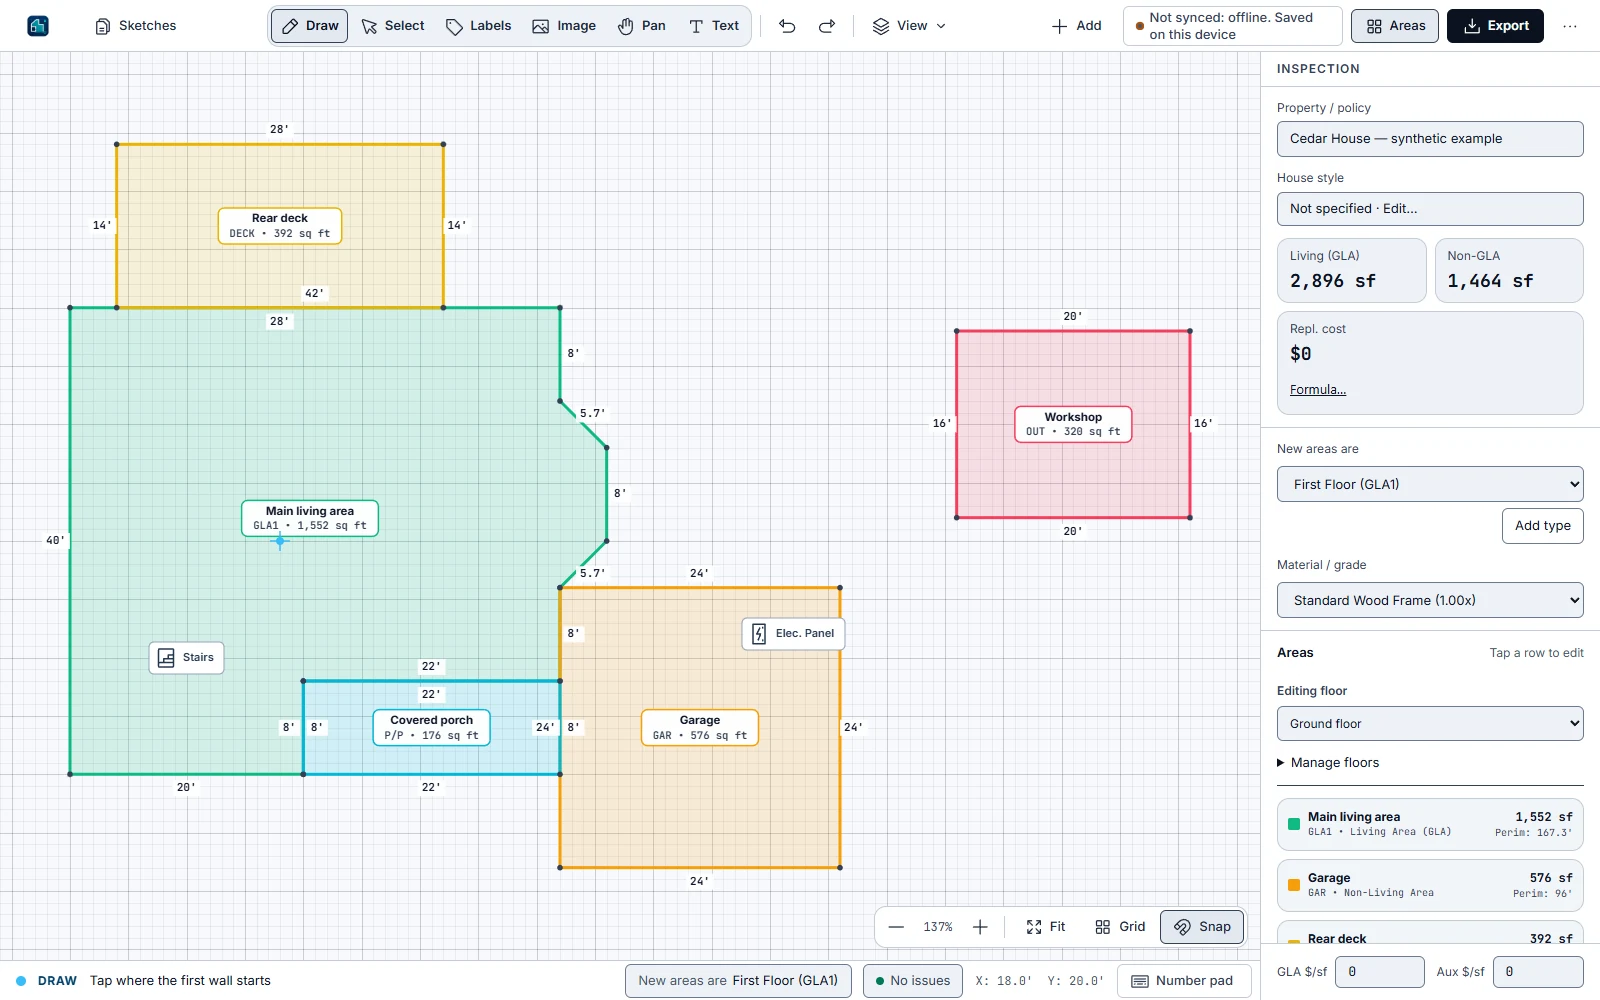The width and height of the screenshot is (1600, 1000).
Task: Zoom in on the canvas
Action: pyautogui.click(x=980, y=927)
